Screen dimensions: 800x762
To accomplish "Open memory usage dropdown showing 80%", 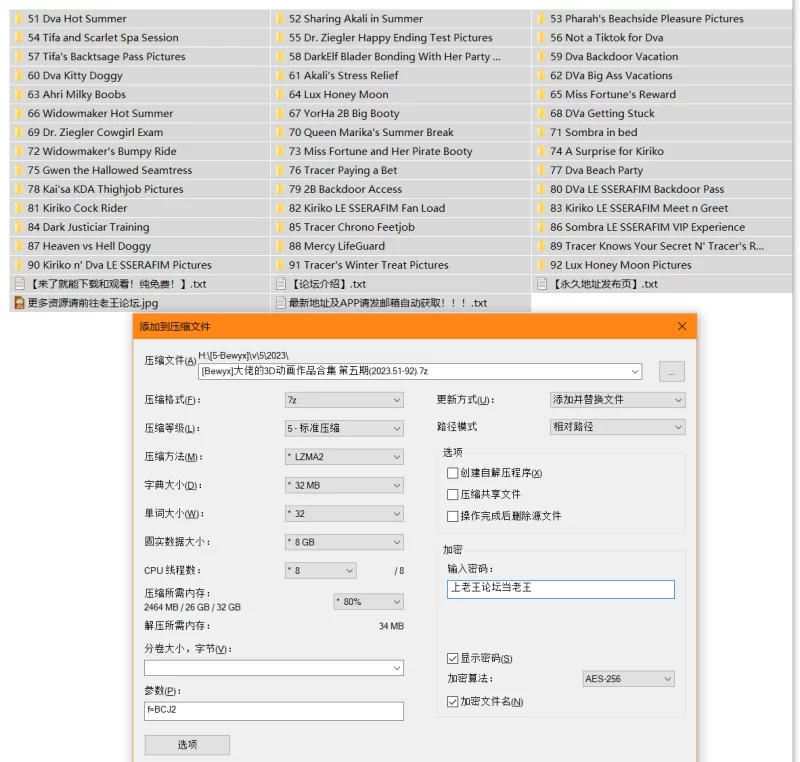I will pos(368,601).
